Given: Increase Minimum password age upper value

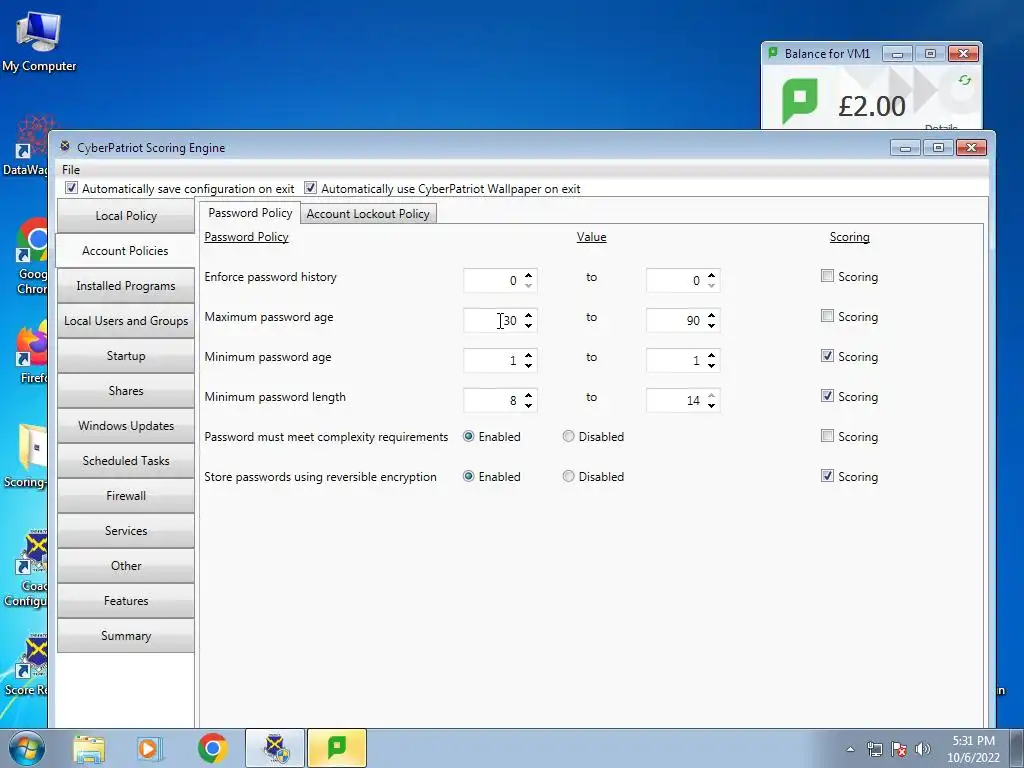Looking at the screenshot, I should pyautogui.click(x=711, y=355).
